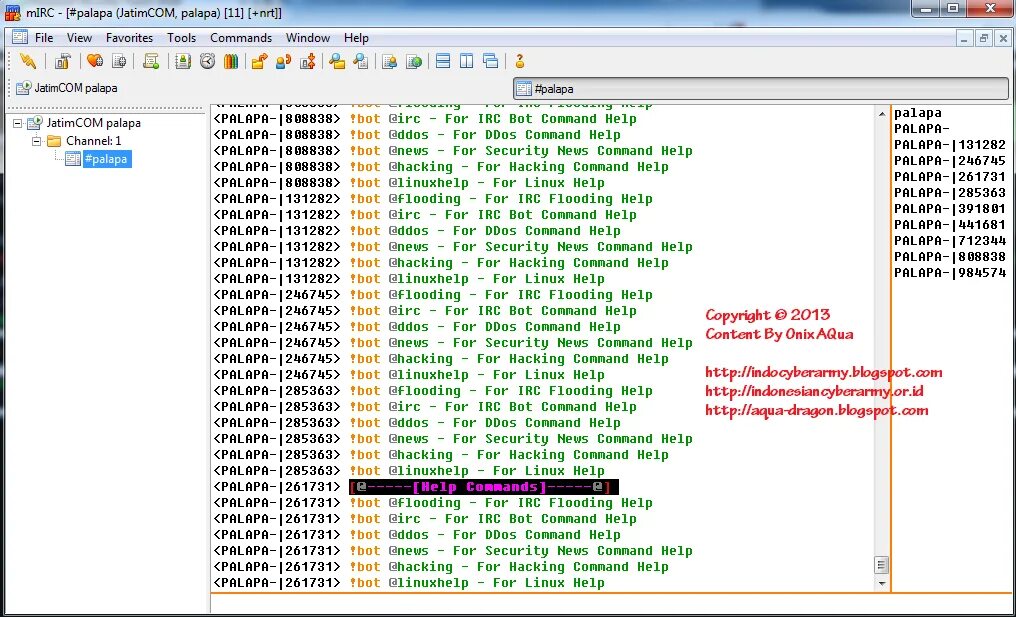Image resolution: width=1016 pixels, height=617 pixels.
Task: Select PALAPA-|984574 in the nick list
Action: [x=950, y=273]
